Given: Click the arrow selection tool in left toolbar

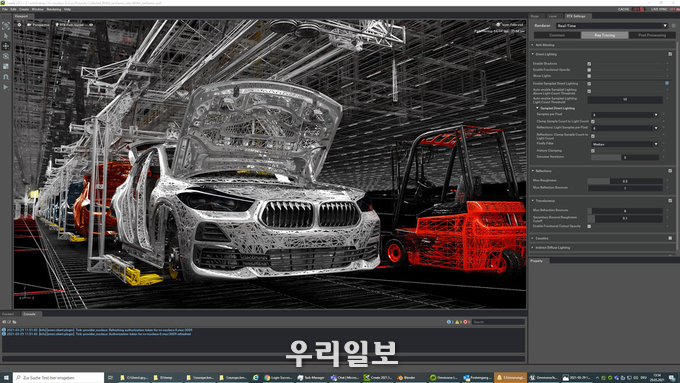Looking at the screenshot, I should (x=6, y=36).
